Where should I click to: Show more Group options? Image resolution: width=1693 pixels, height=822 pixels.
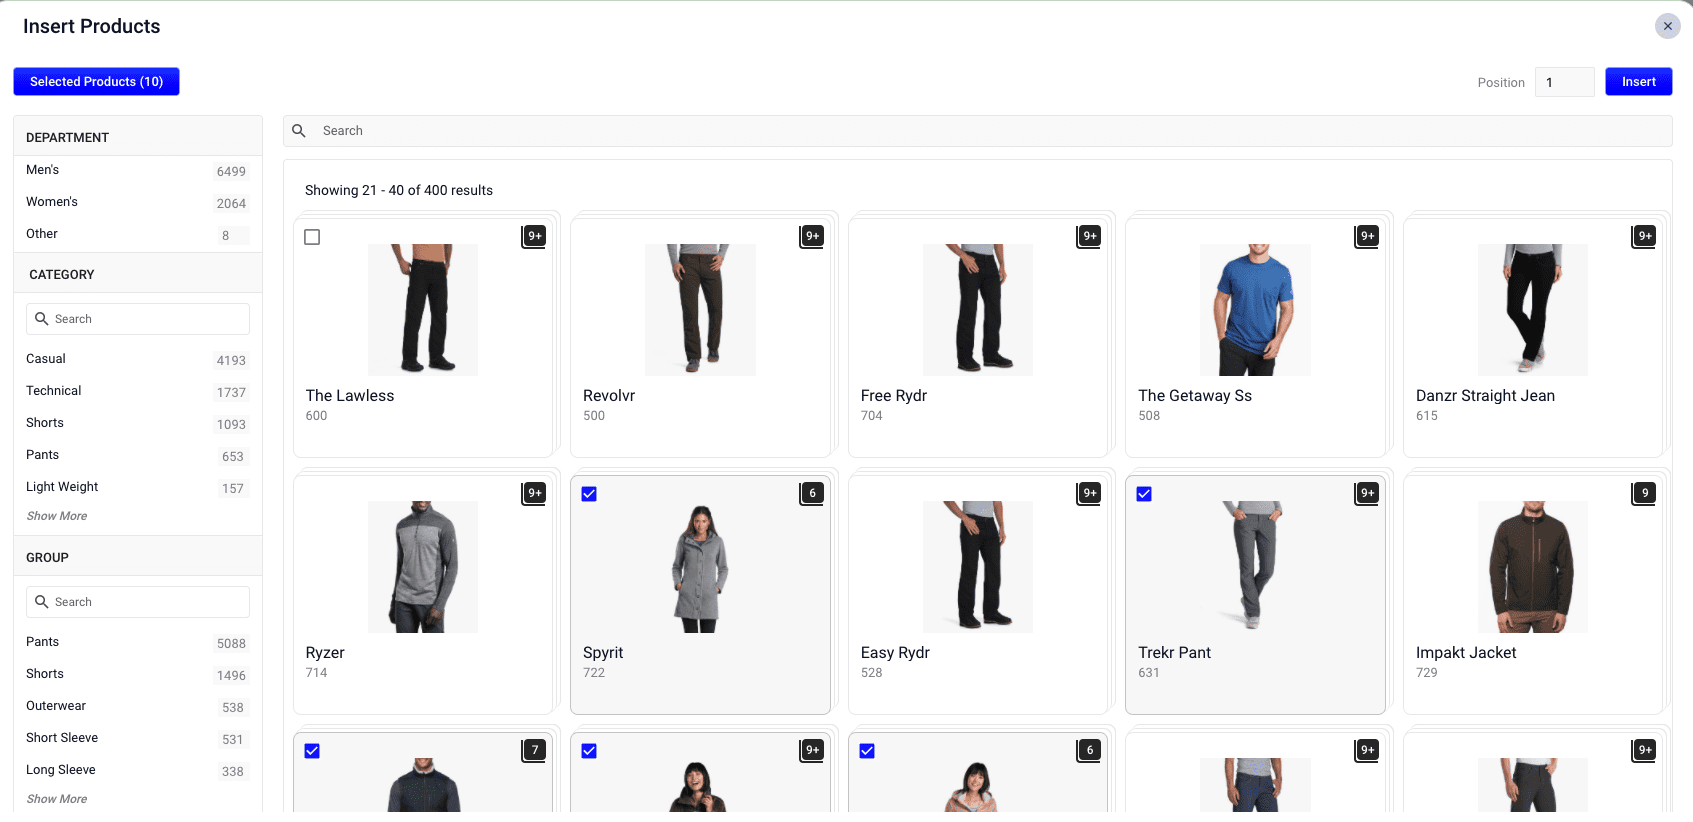[57, 799]
